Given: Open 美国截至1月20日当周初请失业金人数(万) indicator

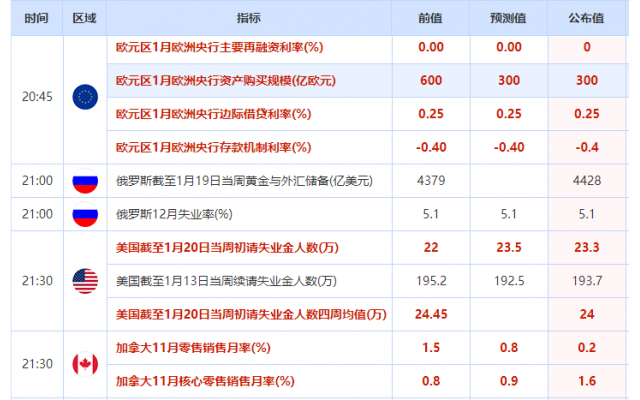Looking at the screenshot, I should point(227,248).
